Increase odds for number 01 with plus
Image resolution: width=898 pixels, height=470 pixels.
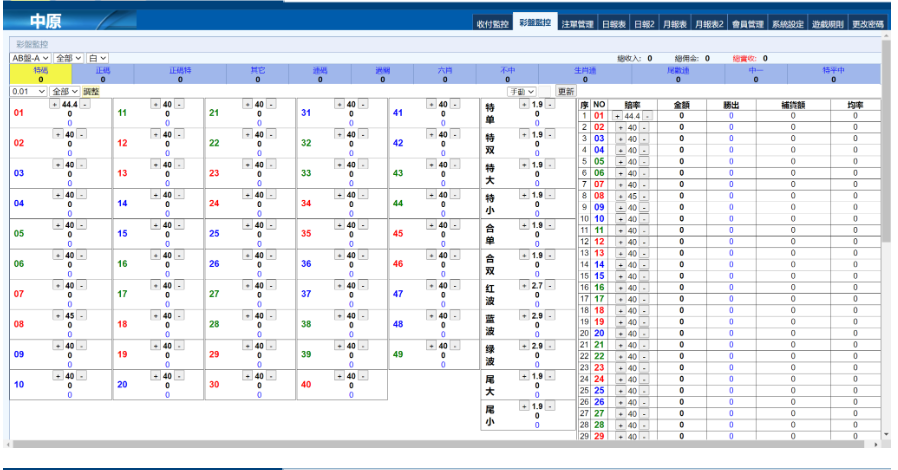tap(54, 104)
